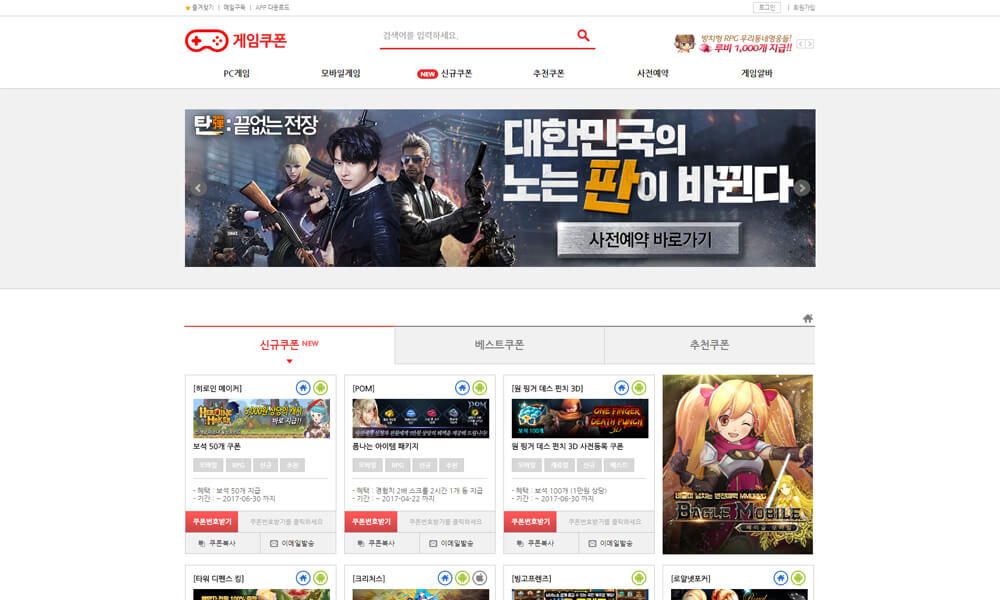
Task: Click the Android icon on the 로얄넷포커 card
Action: pos(798,578)
